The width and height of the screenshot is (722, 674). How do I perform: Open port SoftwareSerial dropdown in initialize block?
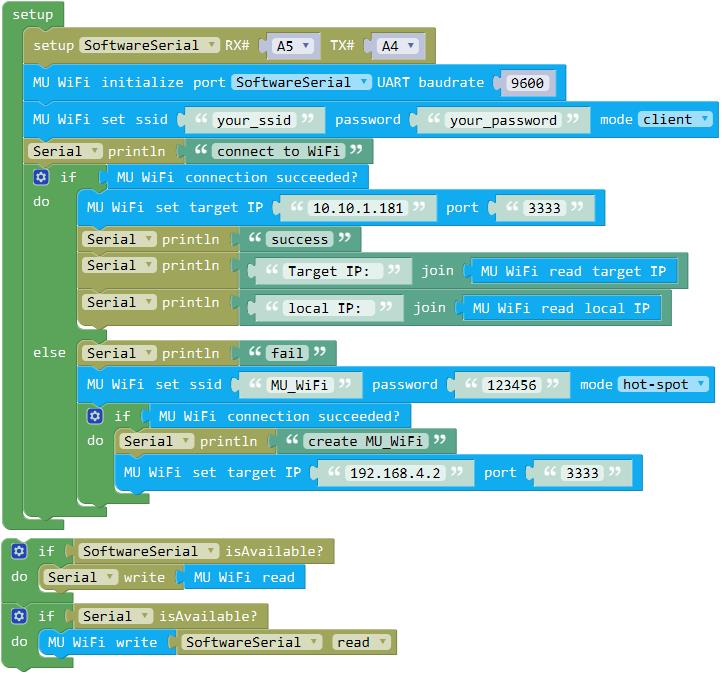coord(301,82)
